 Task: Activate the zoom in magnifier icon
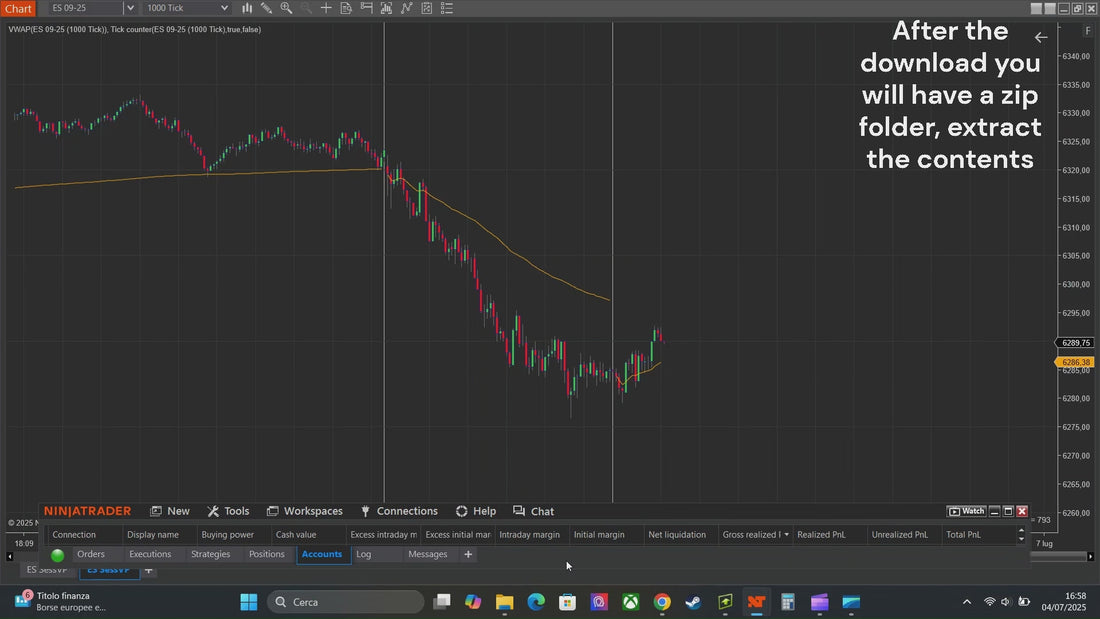(286, 8)
